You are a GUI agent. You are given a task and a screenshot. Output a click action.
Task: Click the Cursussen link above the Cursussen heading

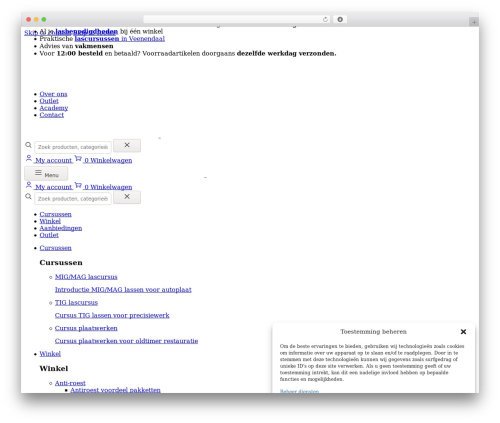pos(55,248)
